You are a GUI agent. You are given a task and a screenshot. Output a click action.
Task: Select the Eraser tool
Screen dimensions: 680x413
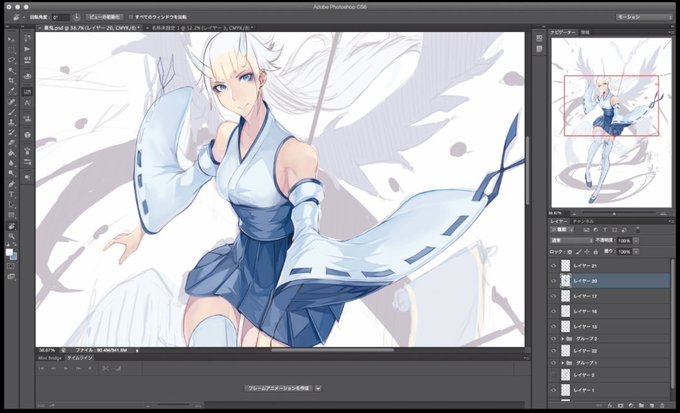click(12, 143)
